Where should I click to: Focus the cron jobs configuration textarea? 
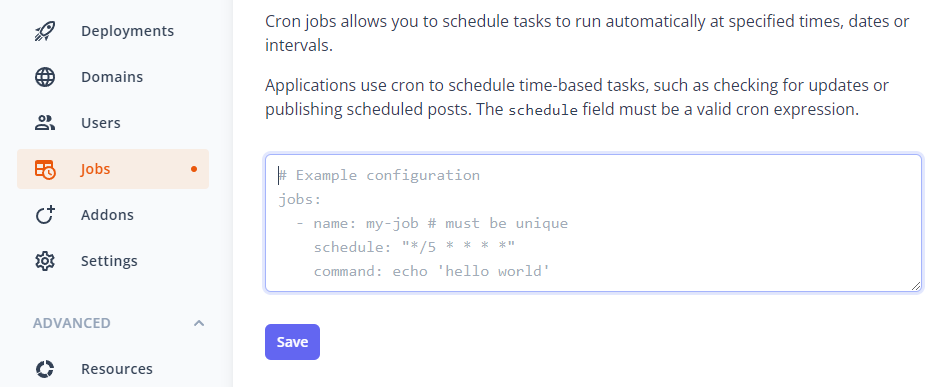pyautogui.click(x=593, y=223)
